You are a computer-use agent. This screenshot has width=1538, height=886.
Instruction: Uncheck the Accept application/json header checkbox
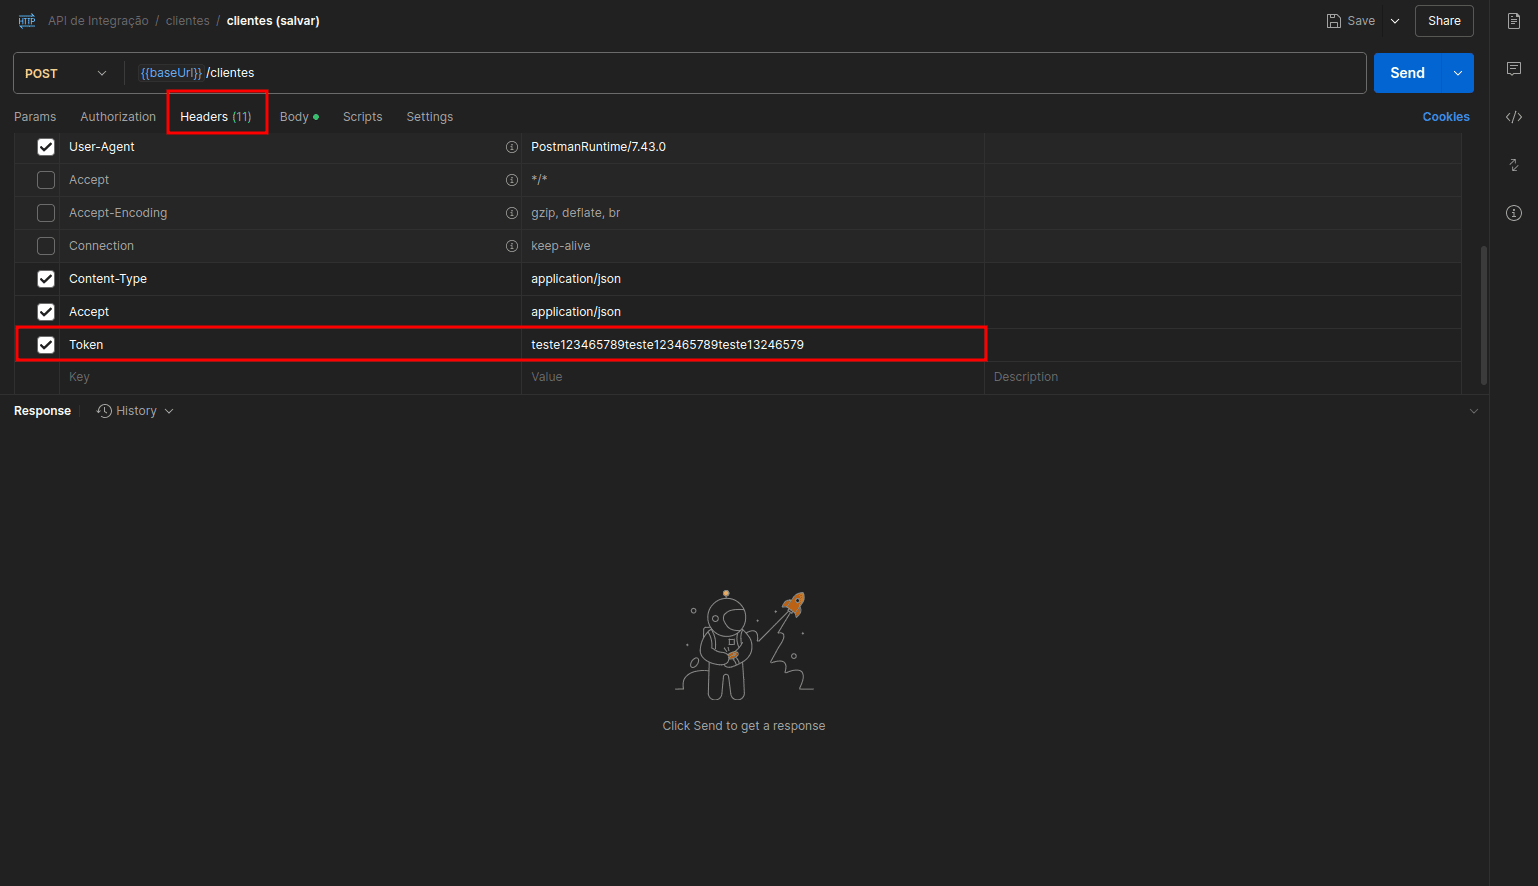pyautogui.click(x=46, y=312)
